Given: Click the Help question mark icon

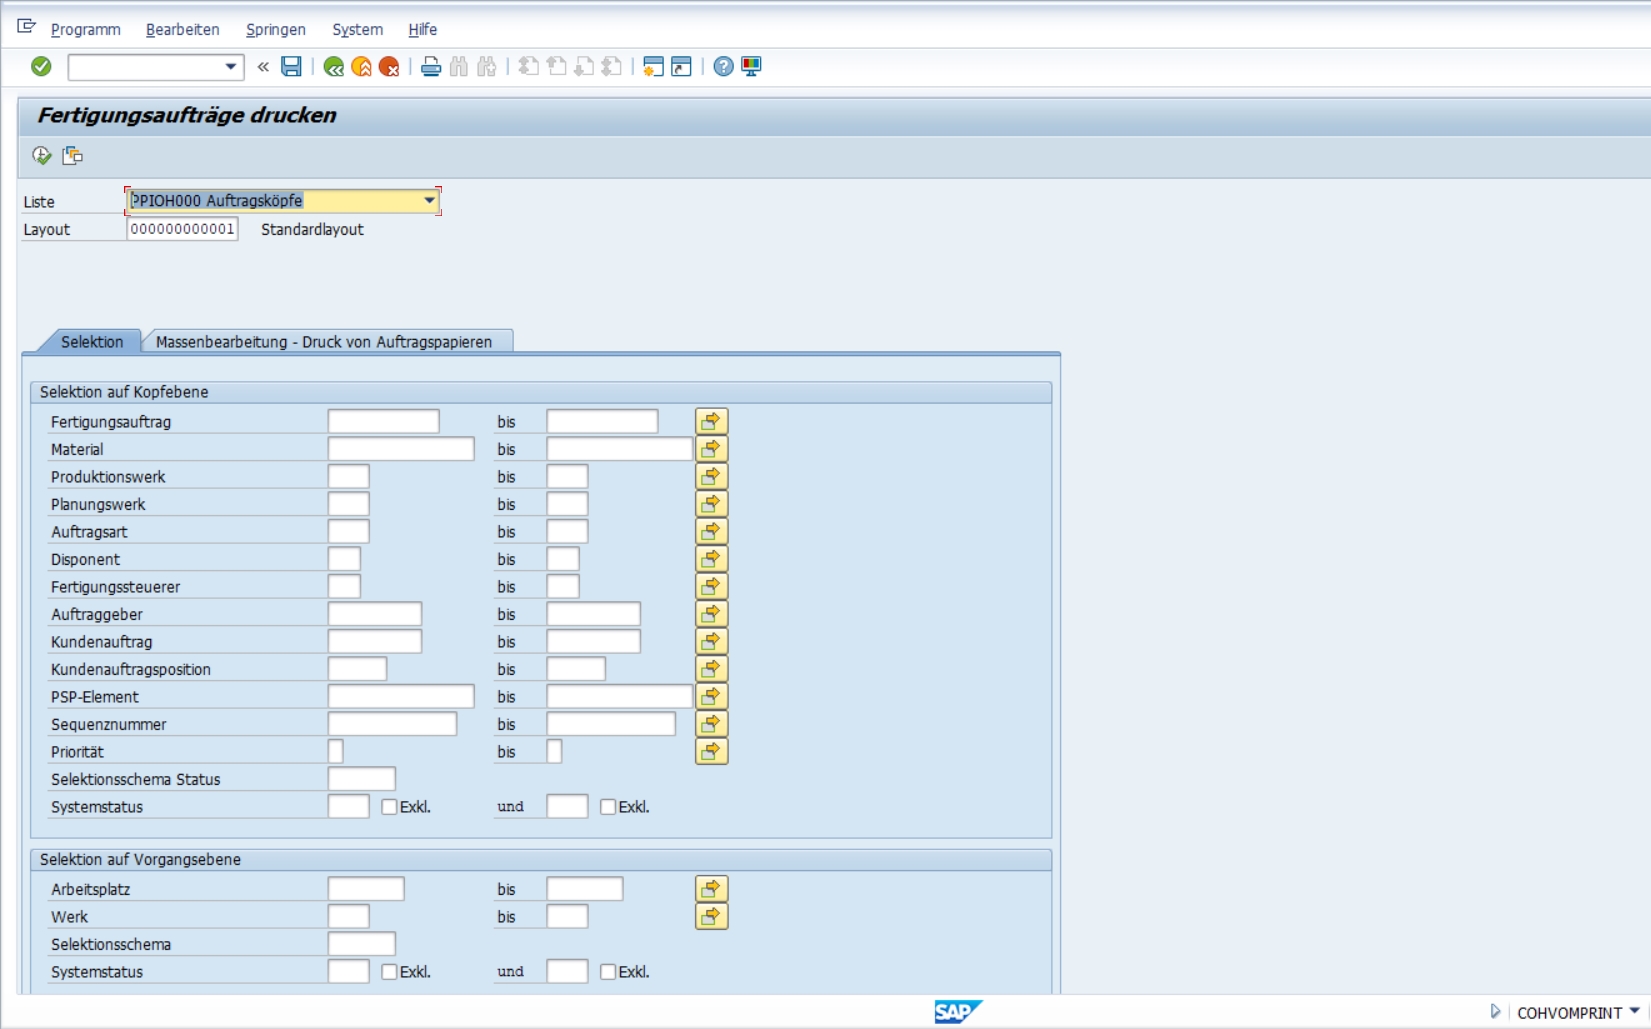Looking at the screenshot, I should point(723,66).
